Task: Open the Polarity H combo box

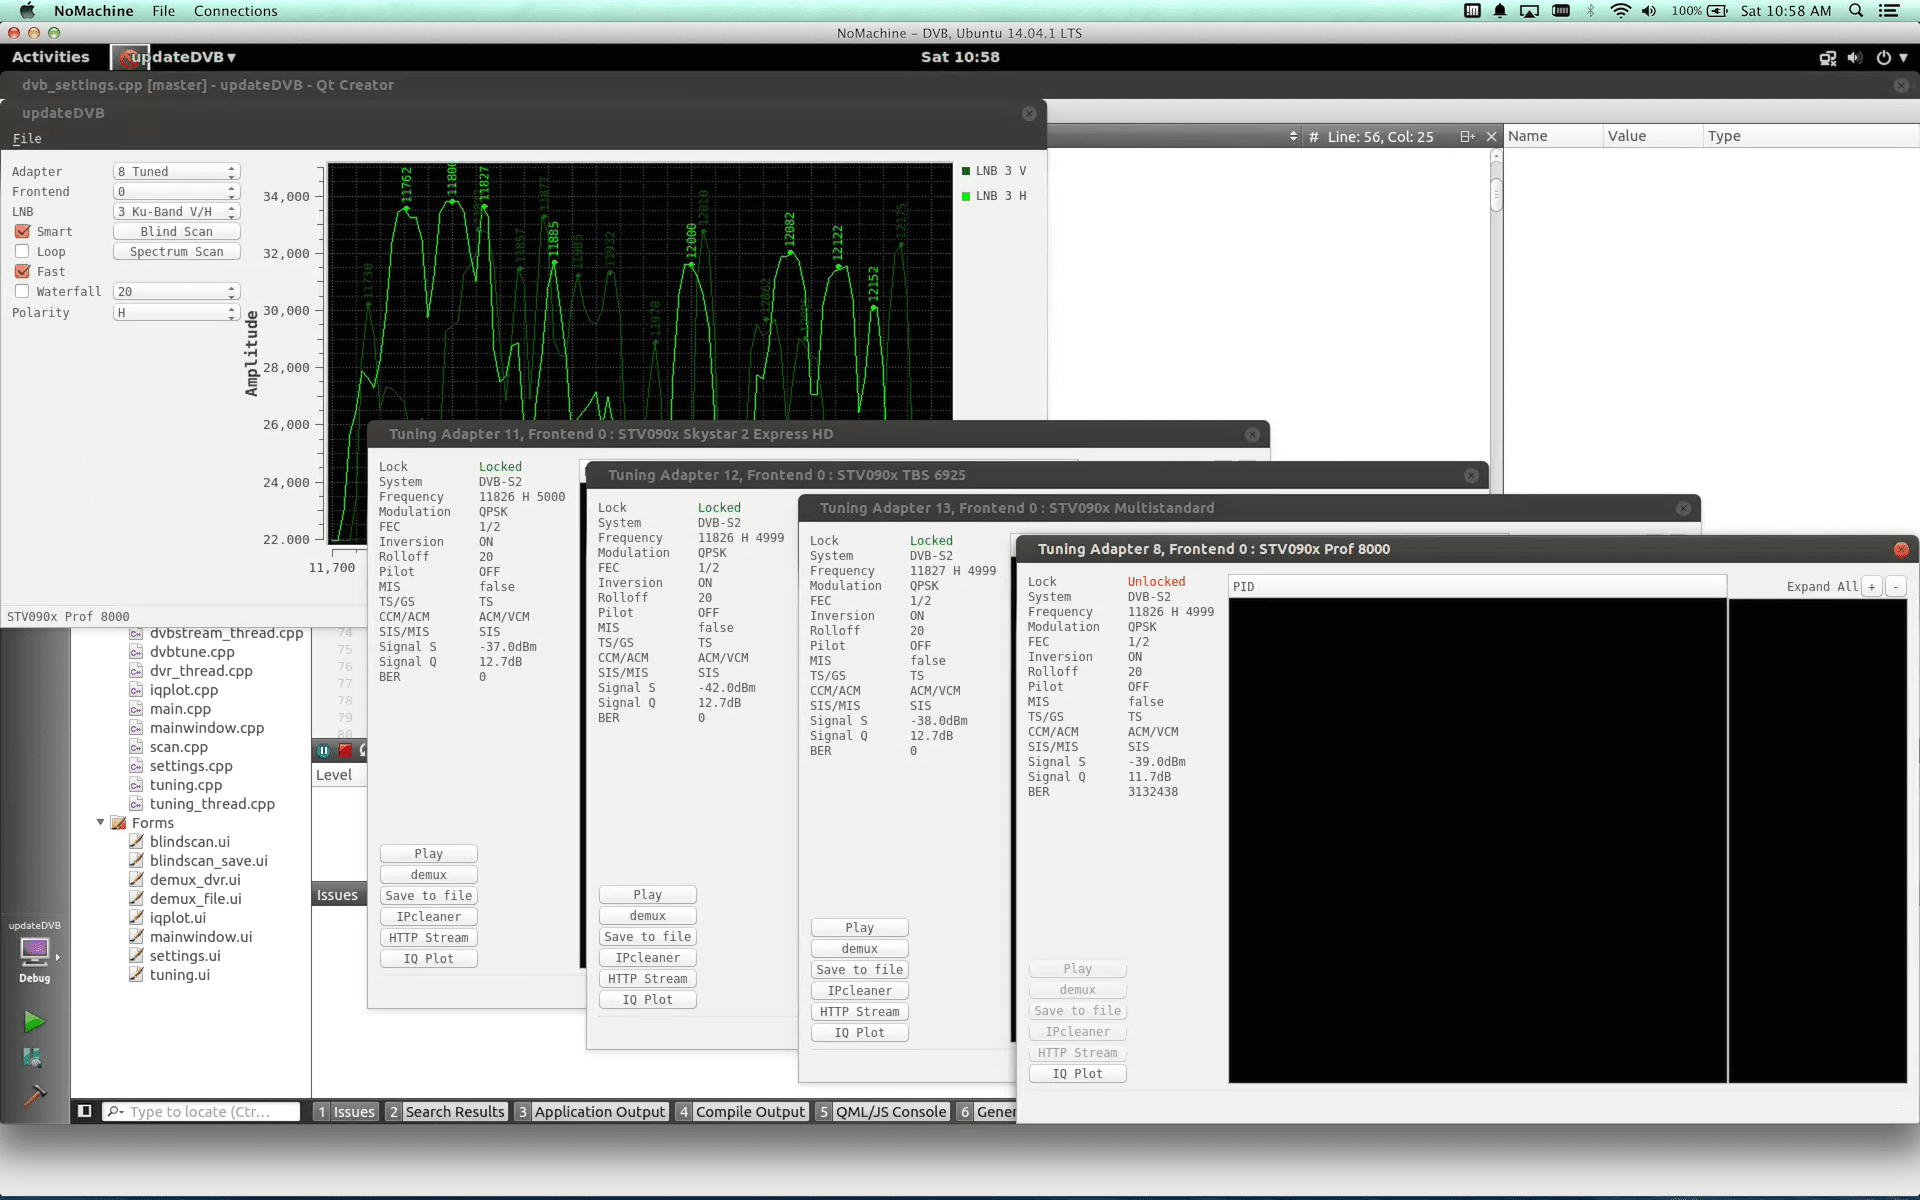Action: click(x=176, y=312)
